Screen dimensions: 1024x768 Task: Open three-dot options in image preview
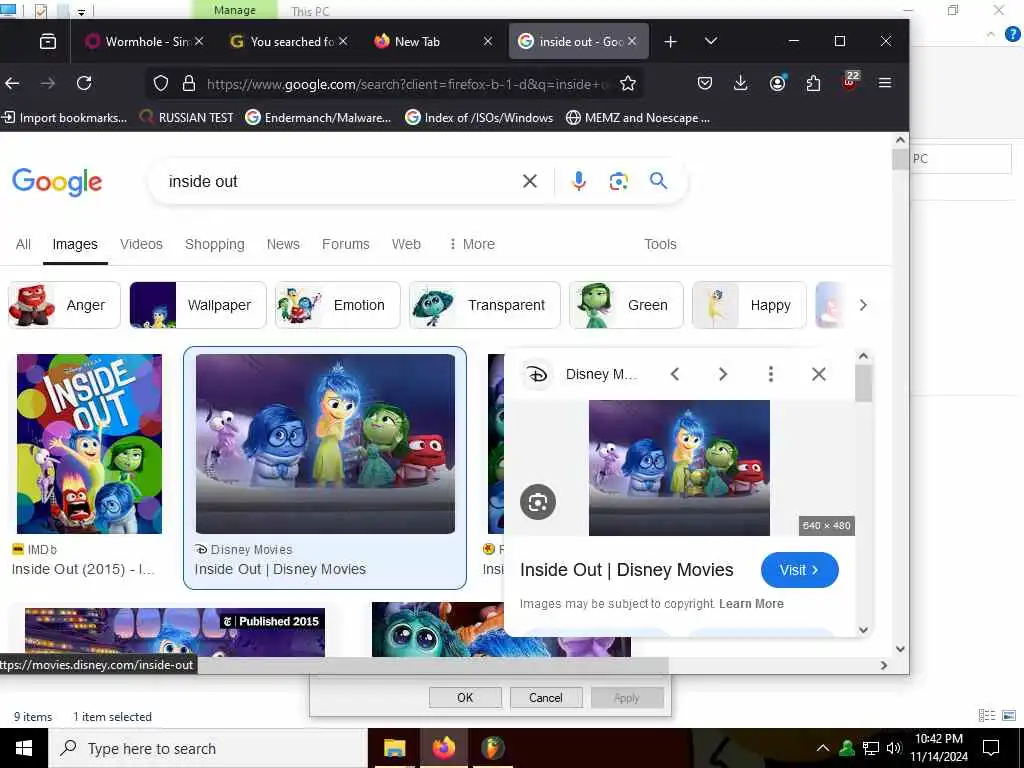771,374
